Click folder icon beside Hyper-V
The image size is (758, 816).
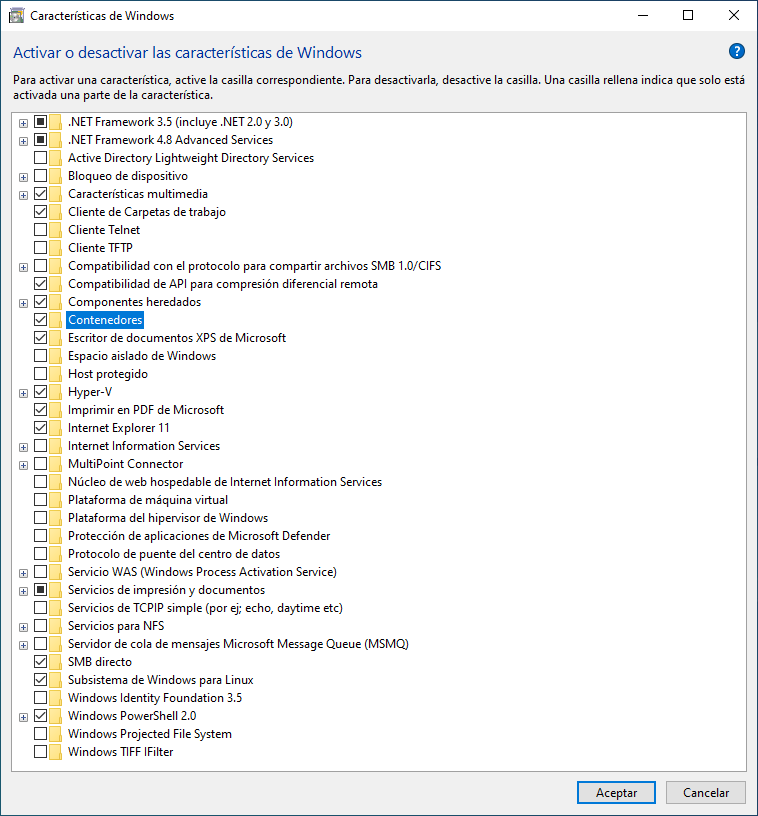pos(56,392)
